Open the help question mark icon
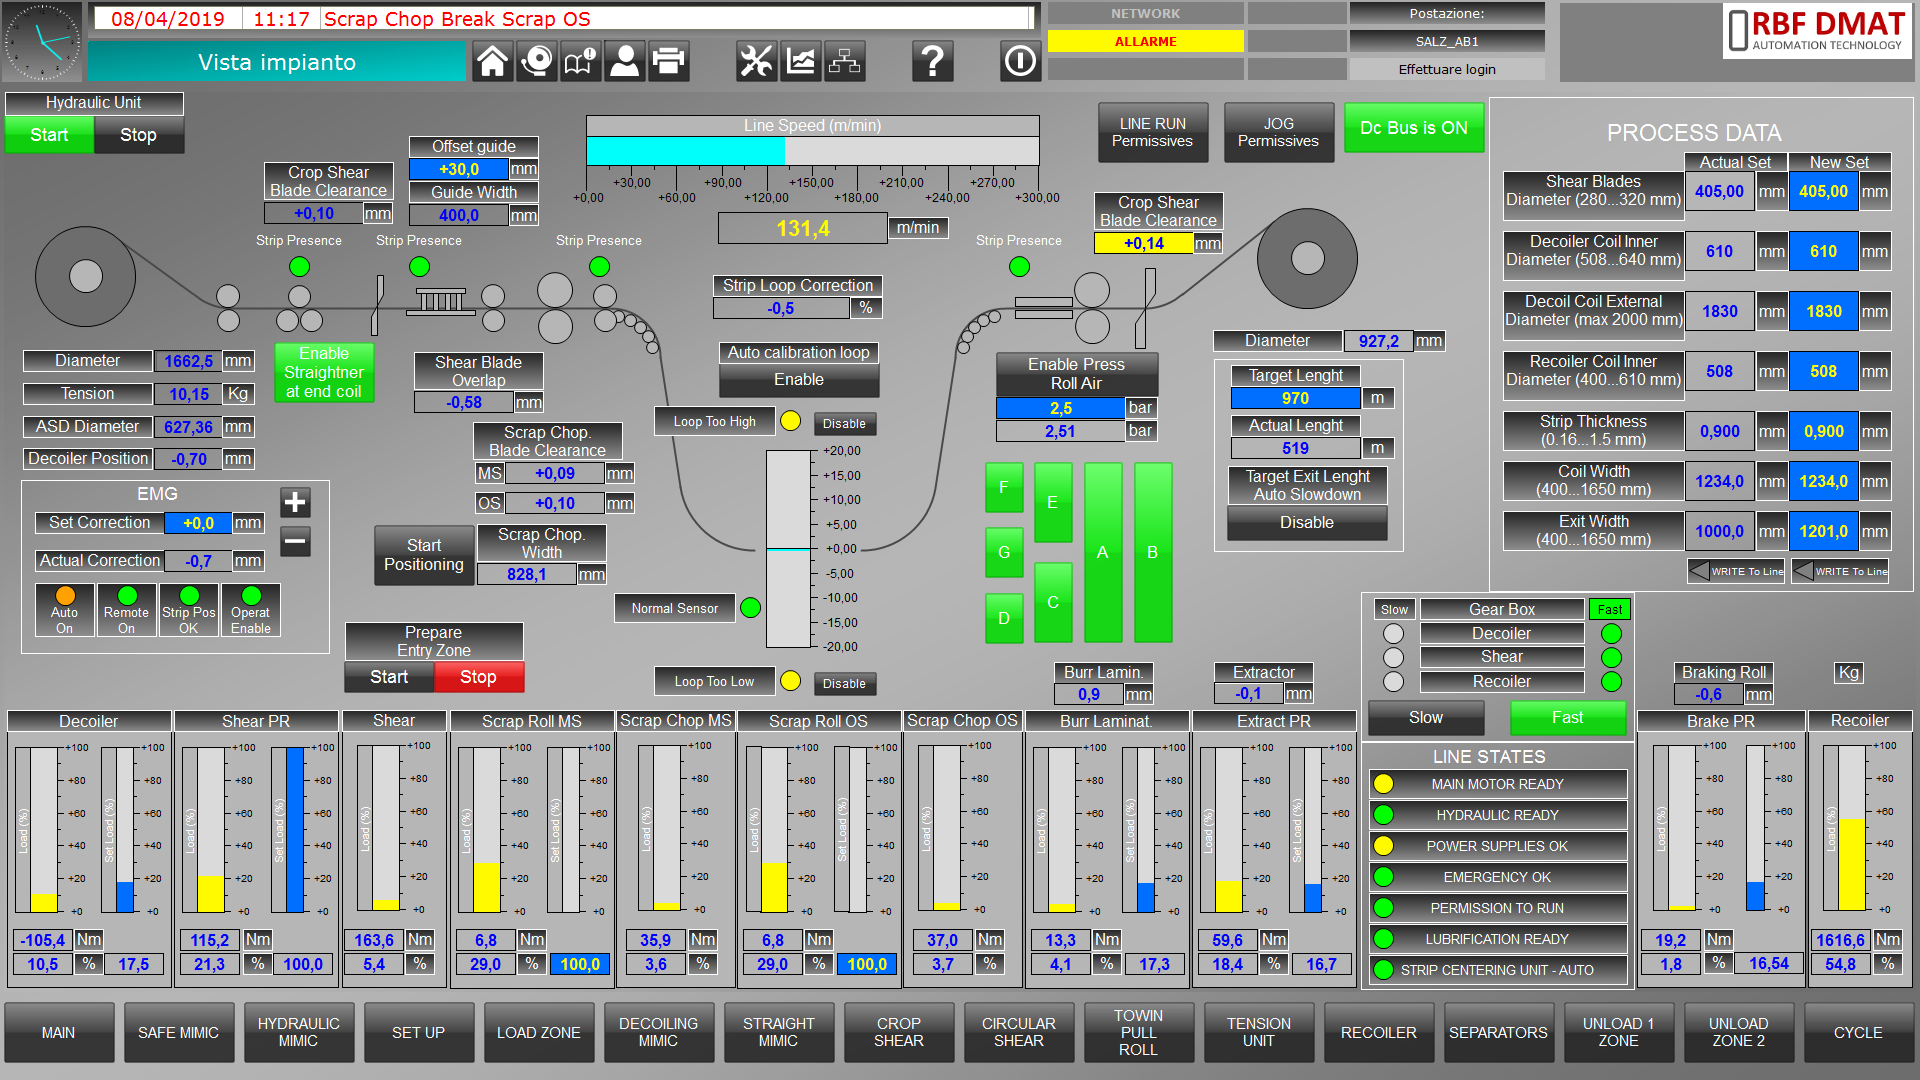 point(932,62)
